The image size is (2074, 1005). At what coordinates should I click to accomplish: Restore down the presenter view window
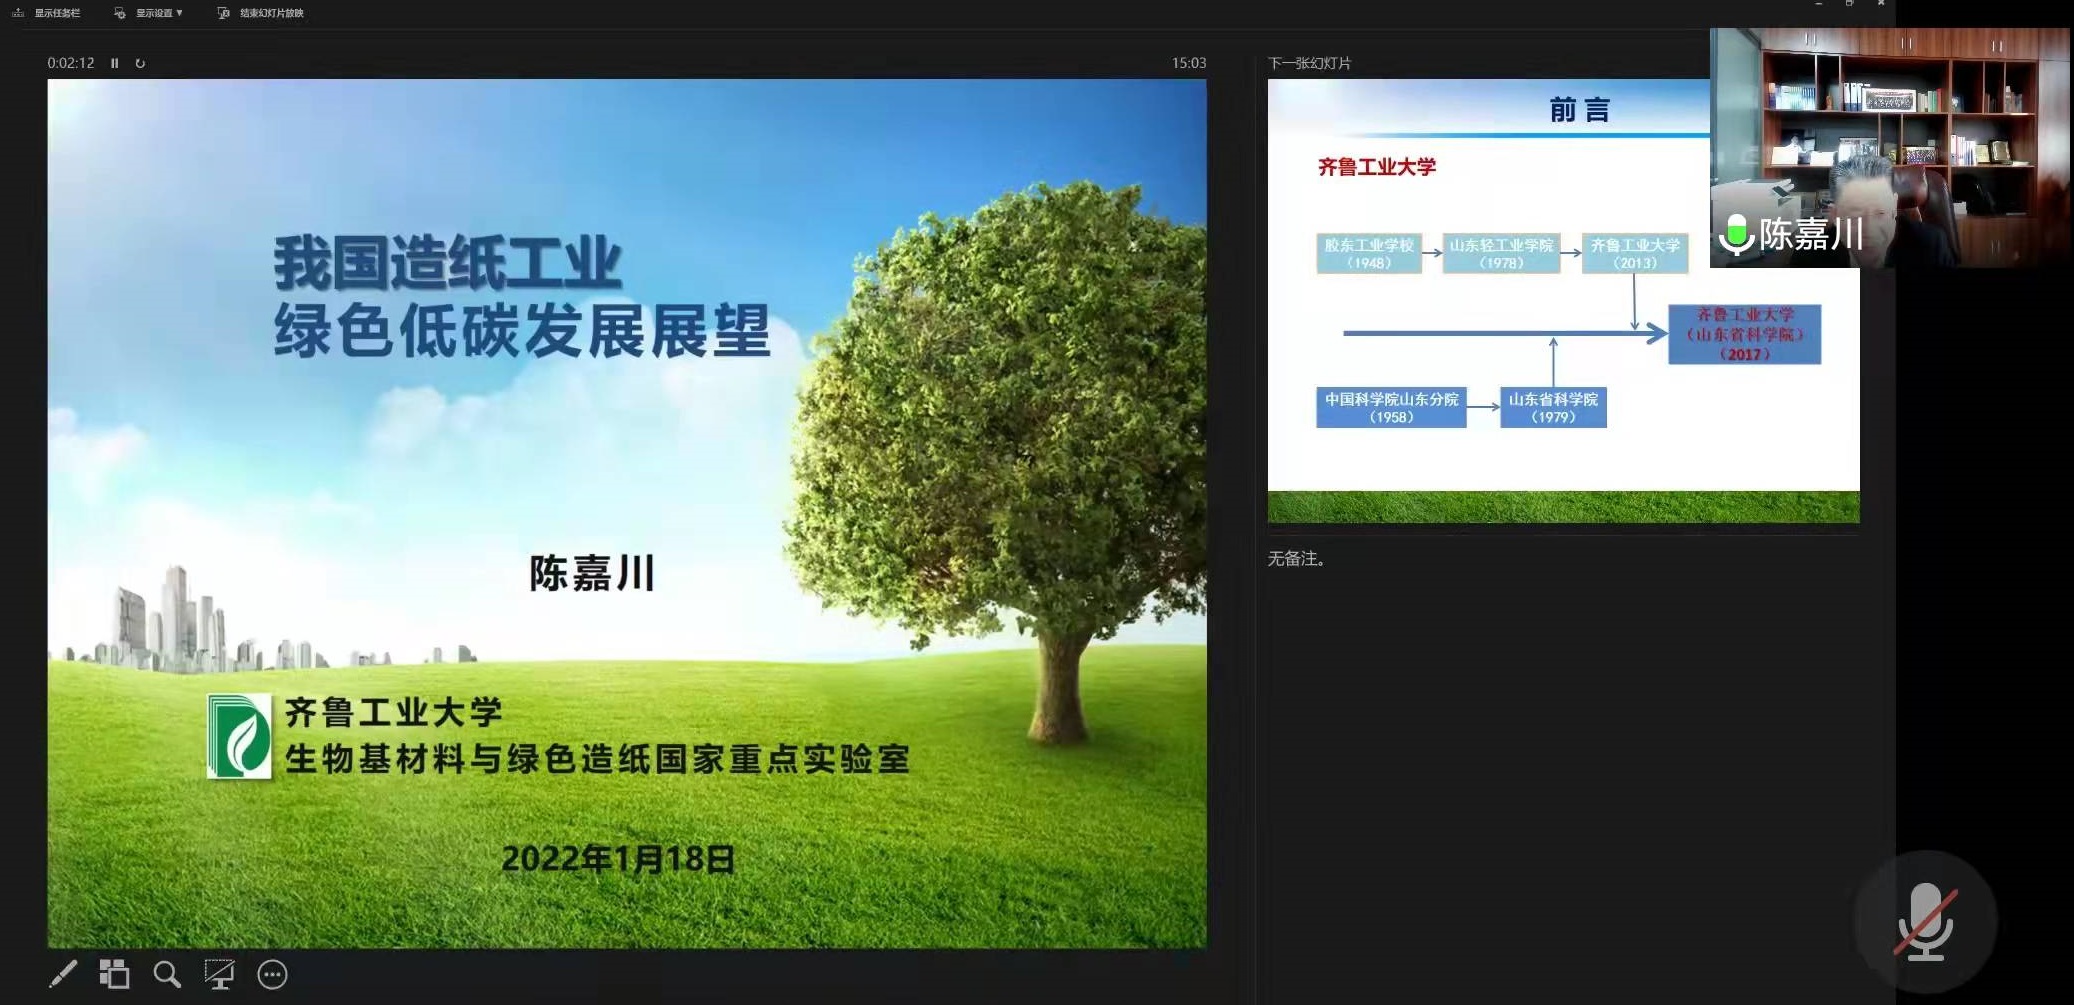click(1849, 4)
